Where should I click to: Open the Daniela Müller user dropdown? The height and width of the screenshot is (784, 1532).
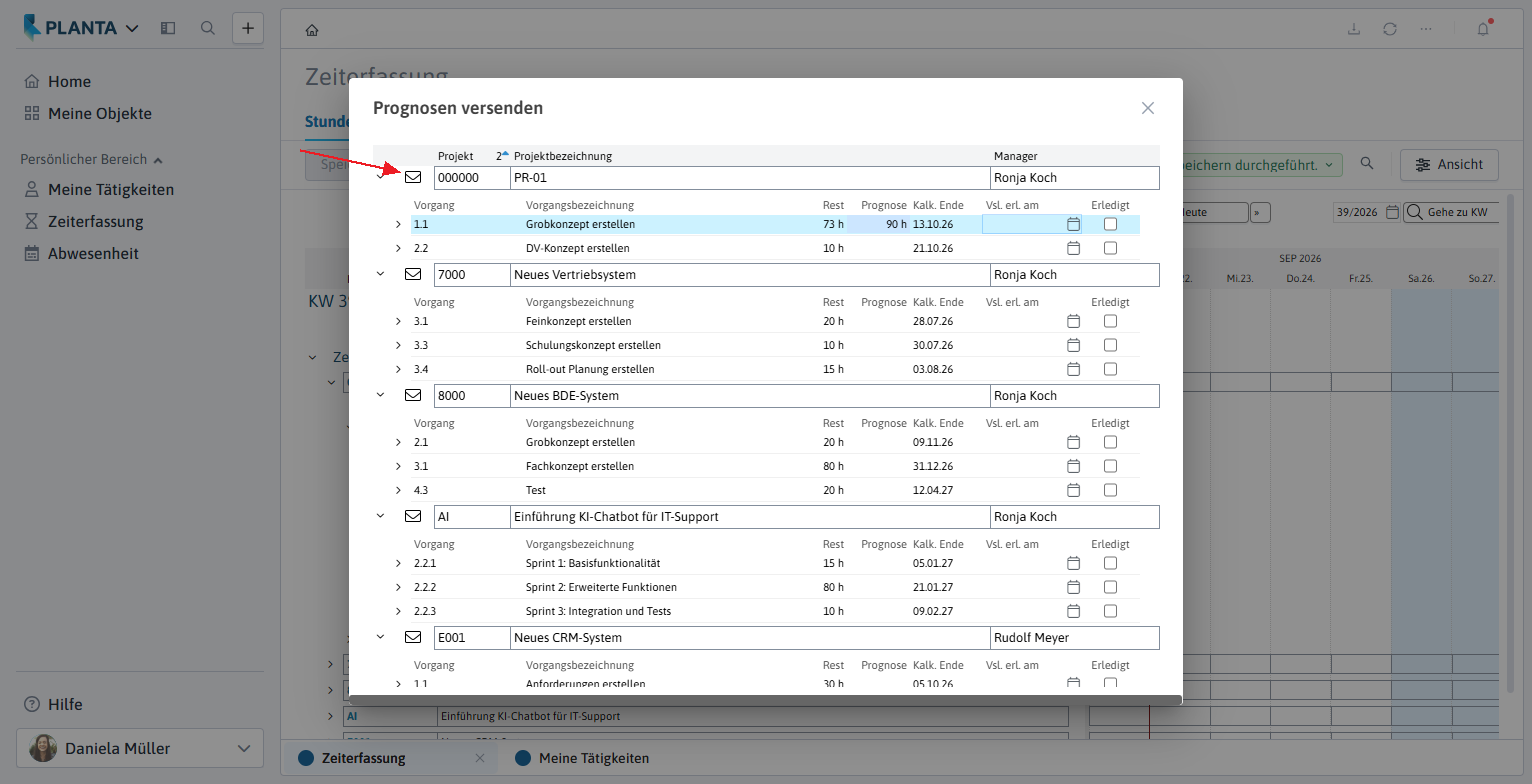140,748
